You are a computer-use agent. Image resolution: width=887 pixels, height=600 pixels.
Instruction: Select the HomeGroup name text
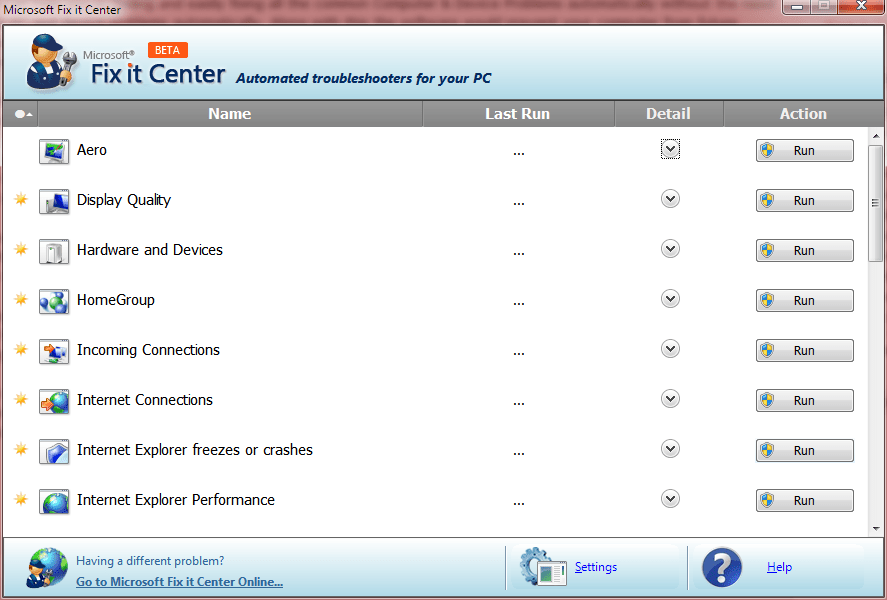click(x=116, y=300)
